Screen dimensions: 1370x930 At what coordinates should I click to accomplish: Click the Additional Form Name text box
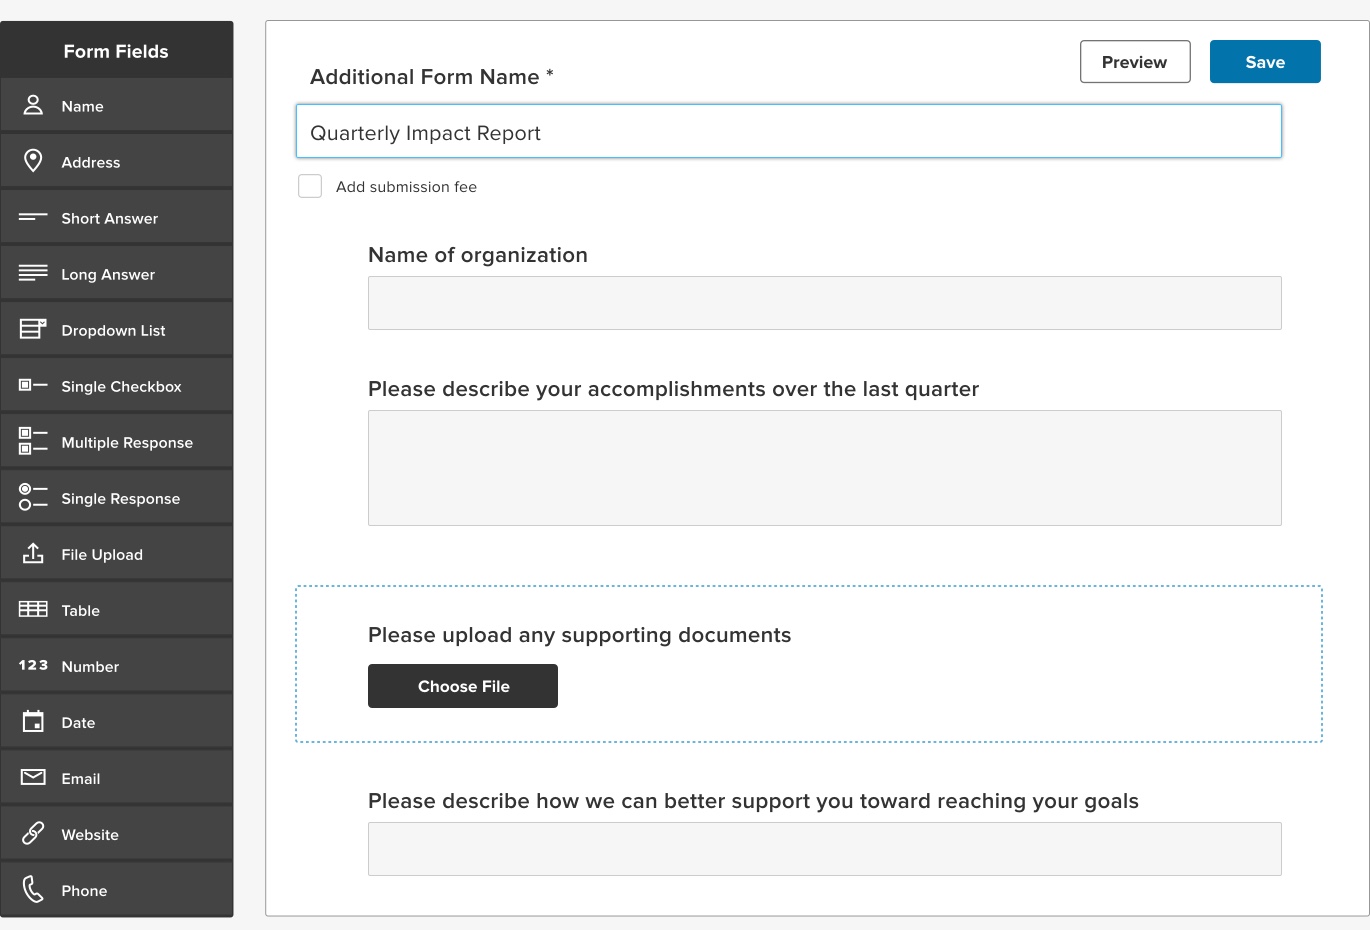point(788,132)
